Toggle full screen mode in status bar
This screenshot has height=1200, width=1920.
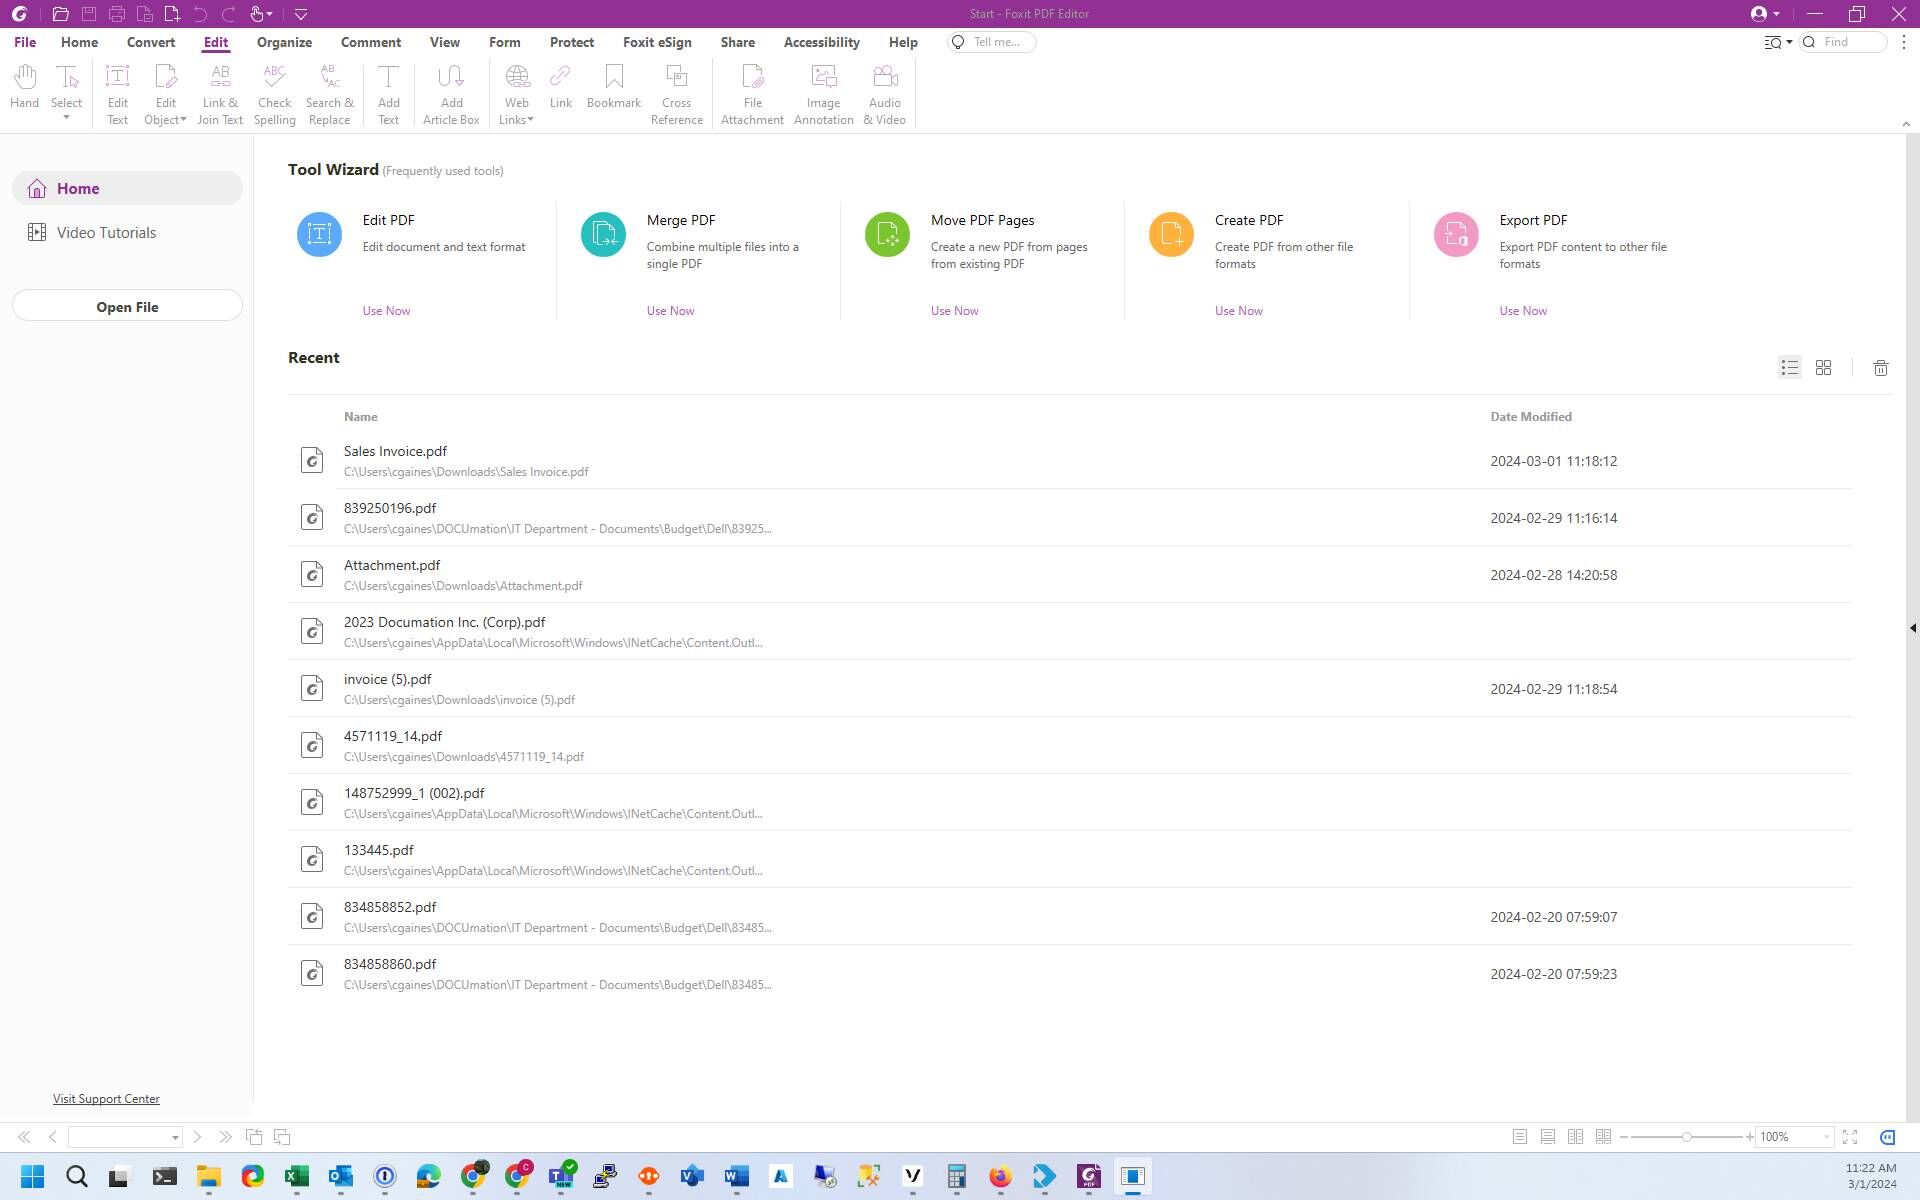point(1850,1137)
